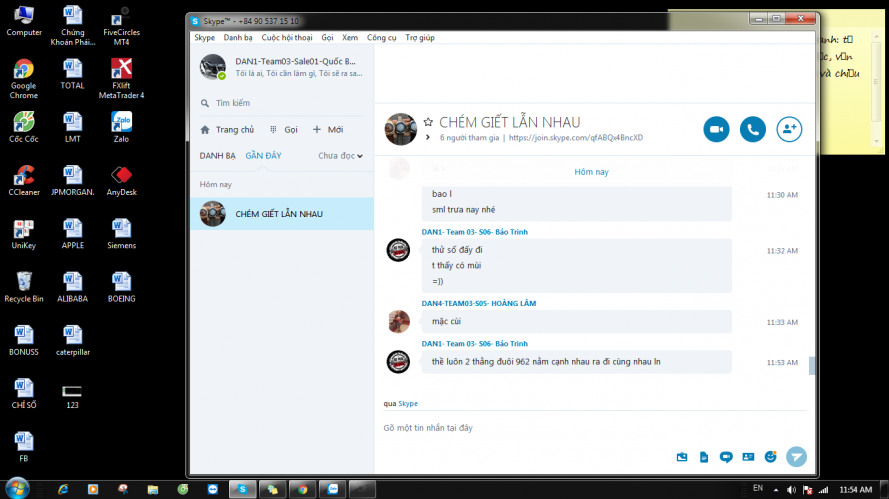Open the AnyDesk desktop icon
Image resolution: width=889 pixels, height=499 pixels.
click(x=121, y=180)
